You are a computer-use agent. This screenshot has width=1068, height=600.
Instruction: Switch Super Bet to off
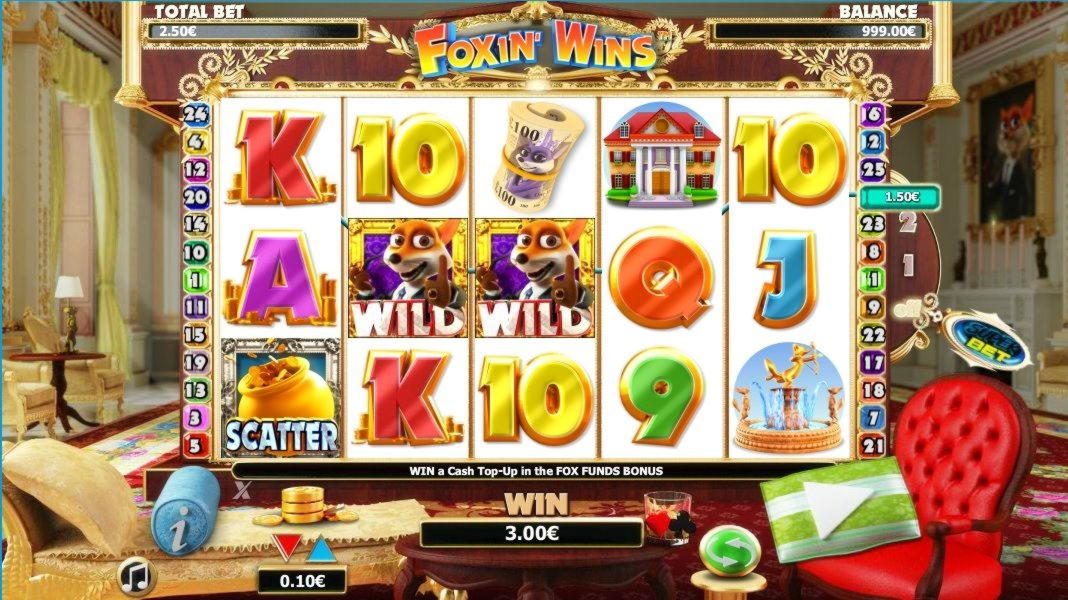907,309
